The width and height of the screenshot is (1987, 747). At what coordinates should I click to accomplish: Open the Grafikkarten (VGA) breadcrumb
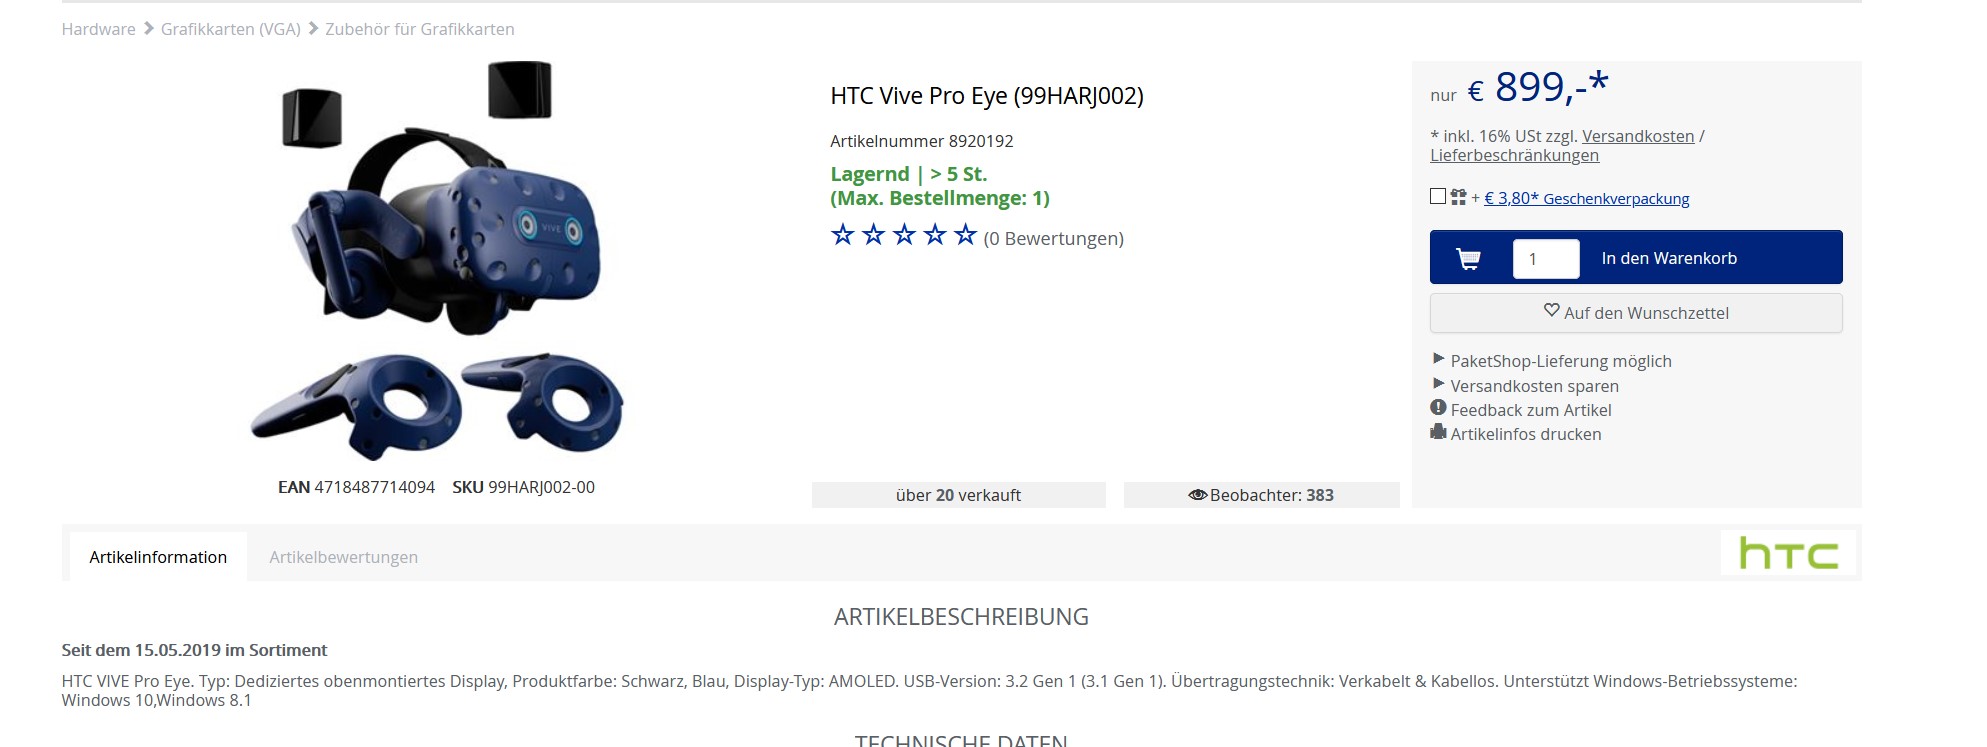[231, 29]
